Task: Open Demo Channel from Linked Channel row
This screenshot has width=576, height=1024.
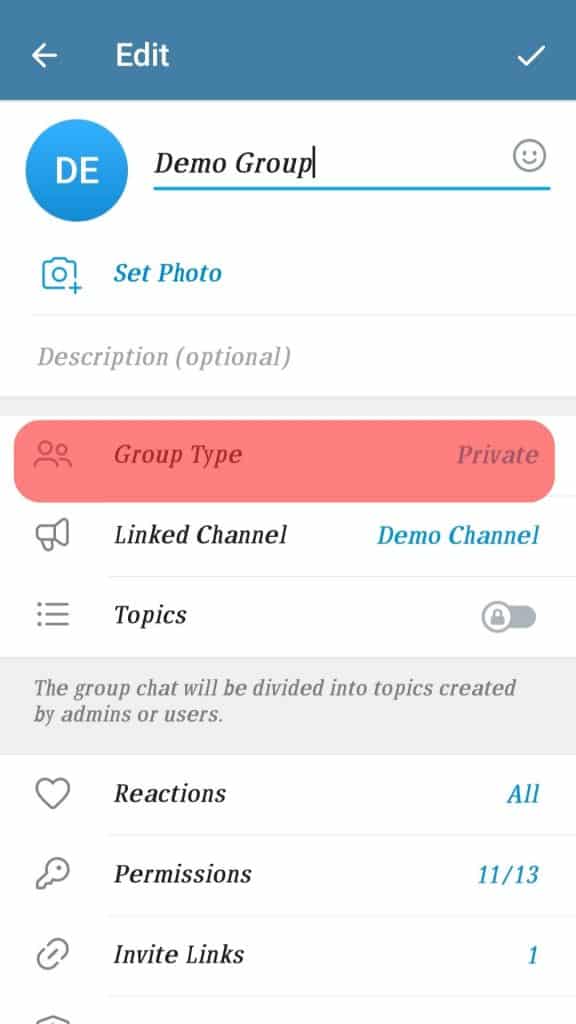Action: [457, 535]
